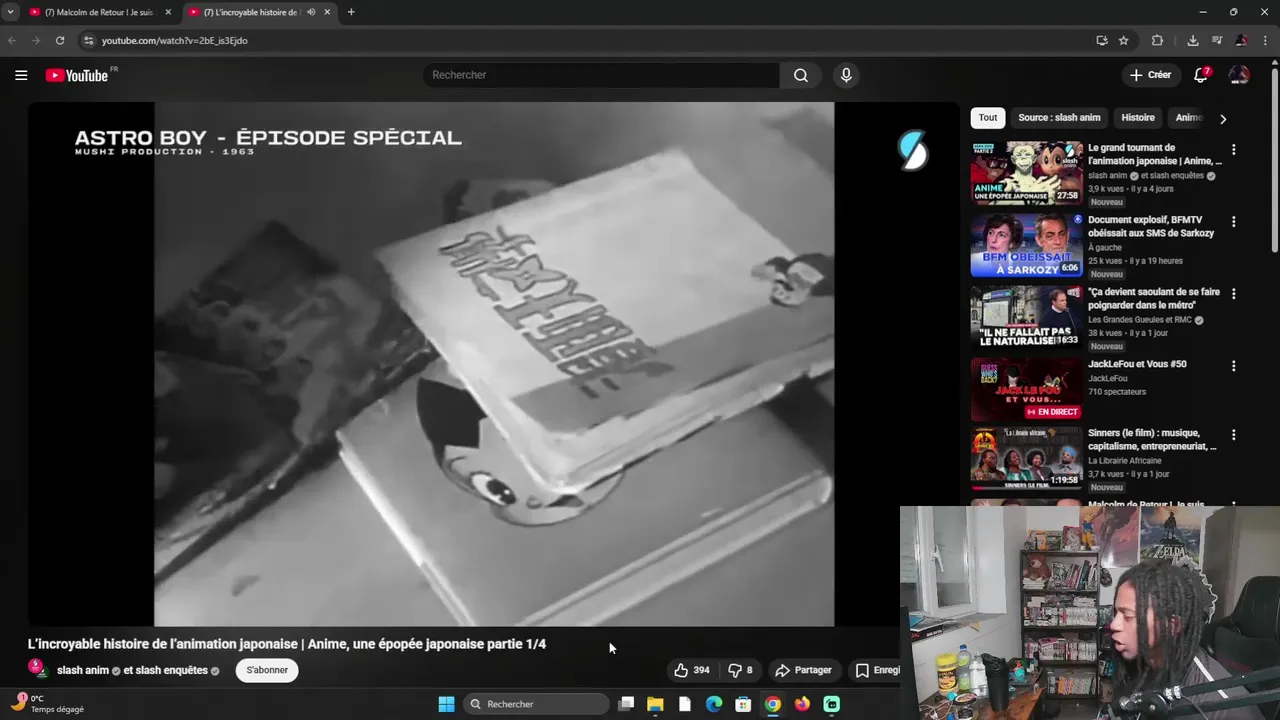Click the Rechercher YouTube search field

(x=601, y=75)
